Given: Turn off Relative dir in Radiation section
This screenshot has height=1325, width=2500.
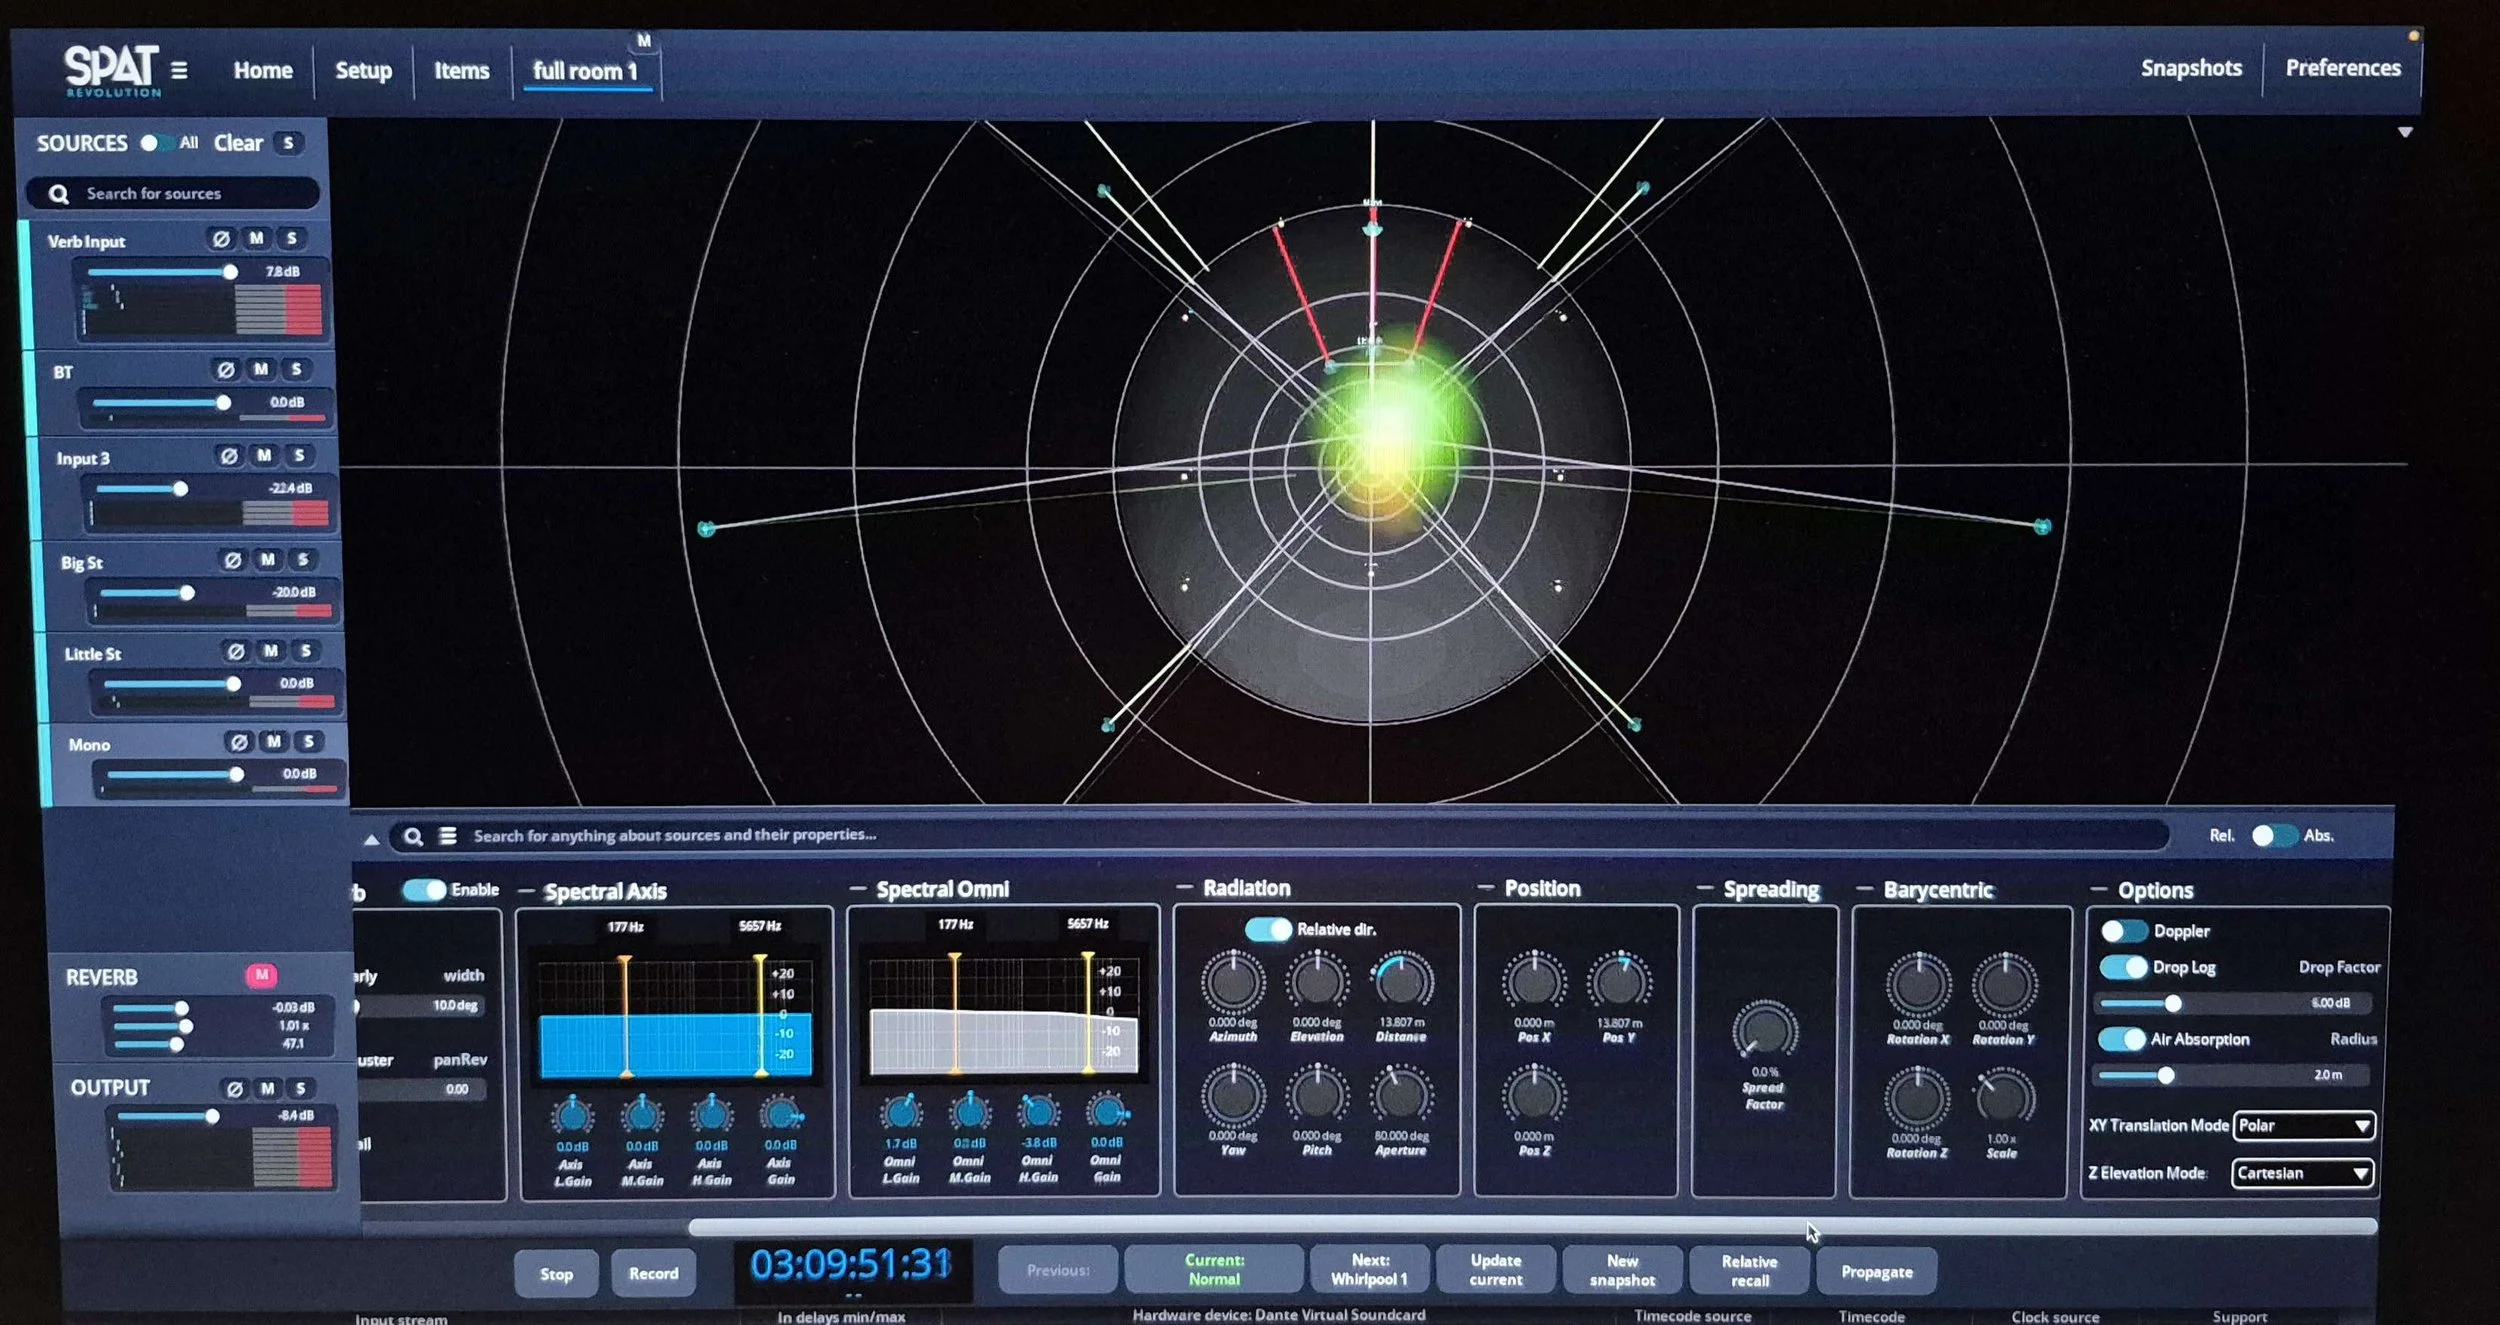Looking at the screenshot, I should (1269, 929).
